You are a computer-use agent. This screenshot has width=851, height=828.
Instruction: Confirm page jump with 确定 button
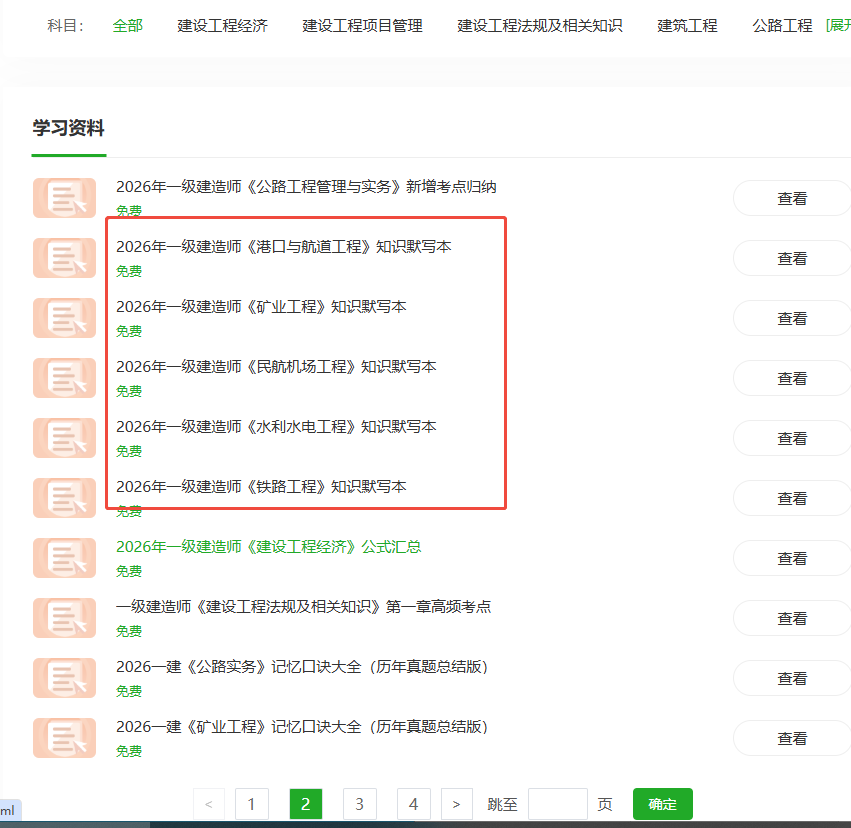pyautogui.click(x=663, y=804)
